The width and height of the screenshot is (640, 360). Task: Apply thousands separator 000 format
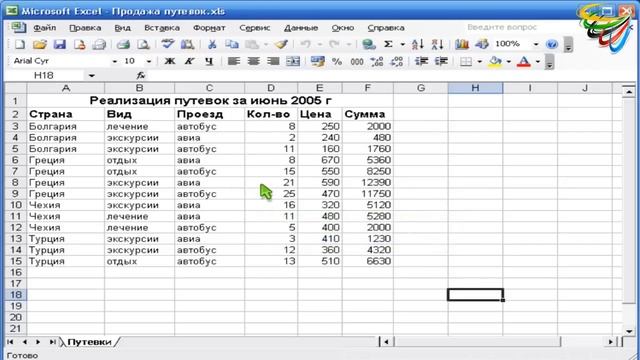[357, 62]
